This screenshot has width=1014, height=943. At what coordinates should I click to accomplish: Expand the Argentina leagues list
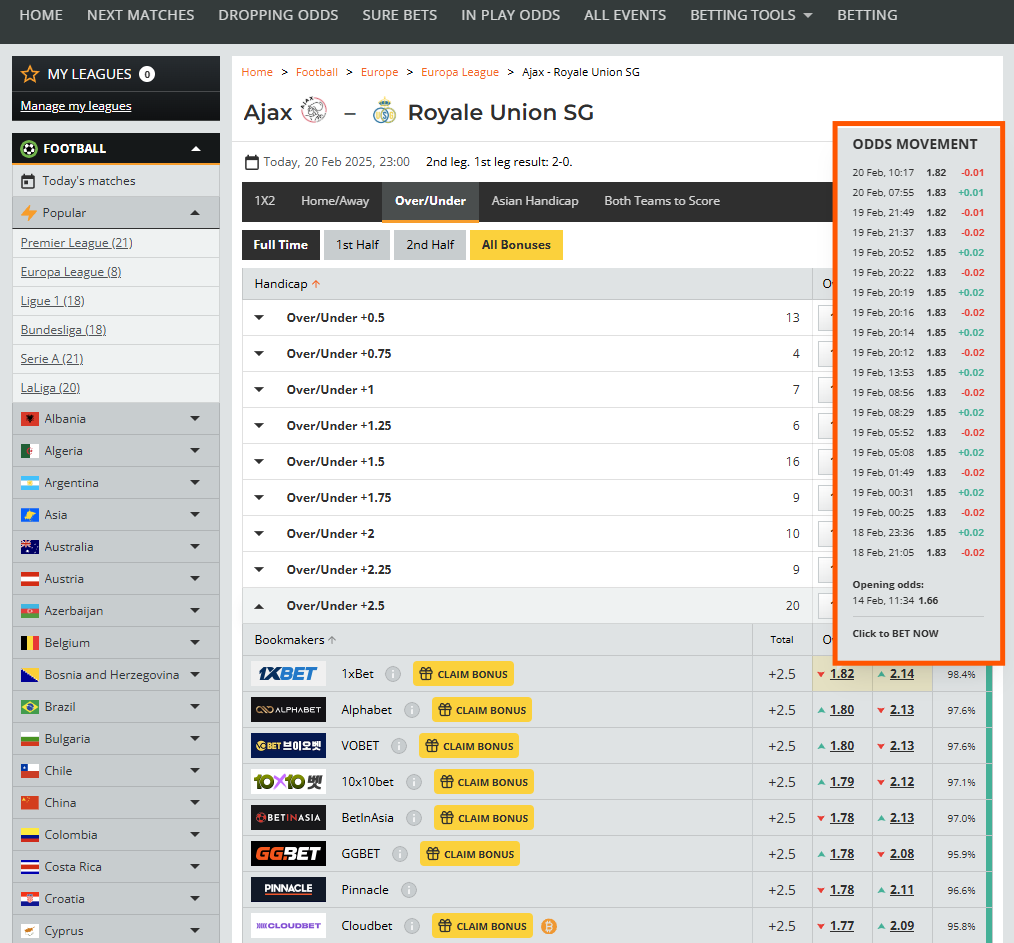tap(195, 483)
